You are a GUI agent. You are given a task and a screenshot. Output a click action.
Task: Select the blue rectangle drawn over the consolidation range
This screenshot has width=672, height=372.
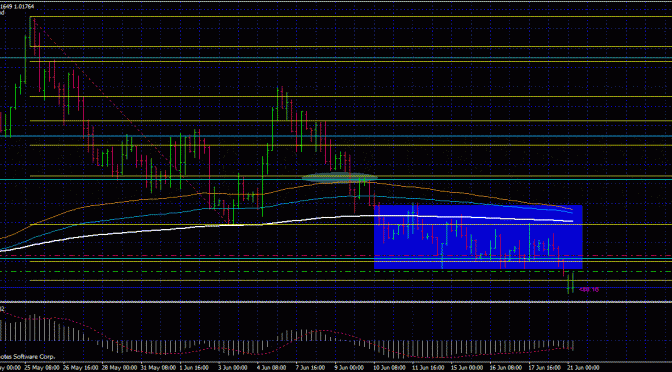coord(478,237)
